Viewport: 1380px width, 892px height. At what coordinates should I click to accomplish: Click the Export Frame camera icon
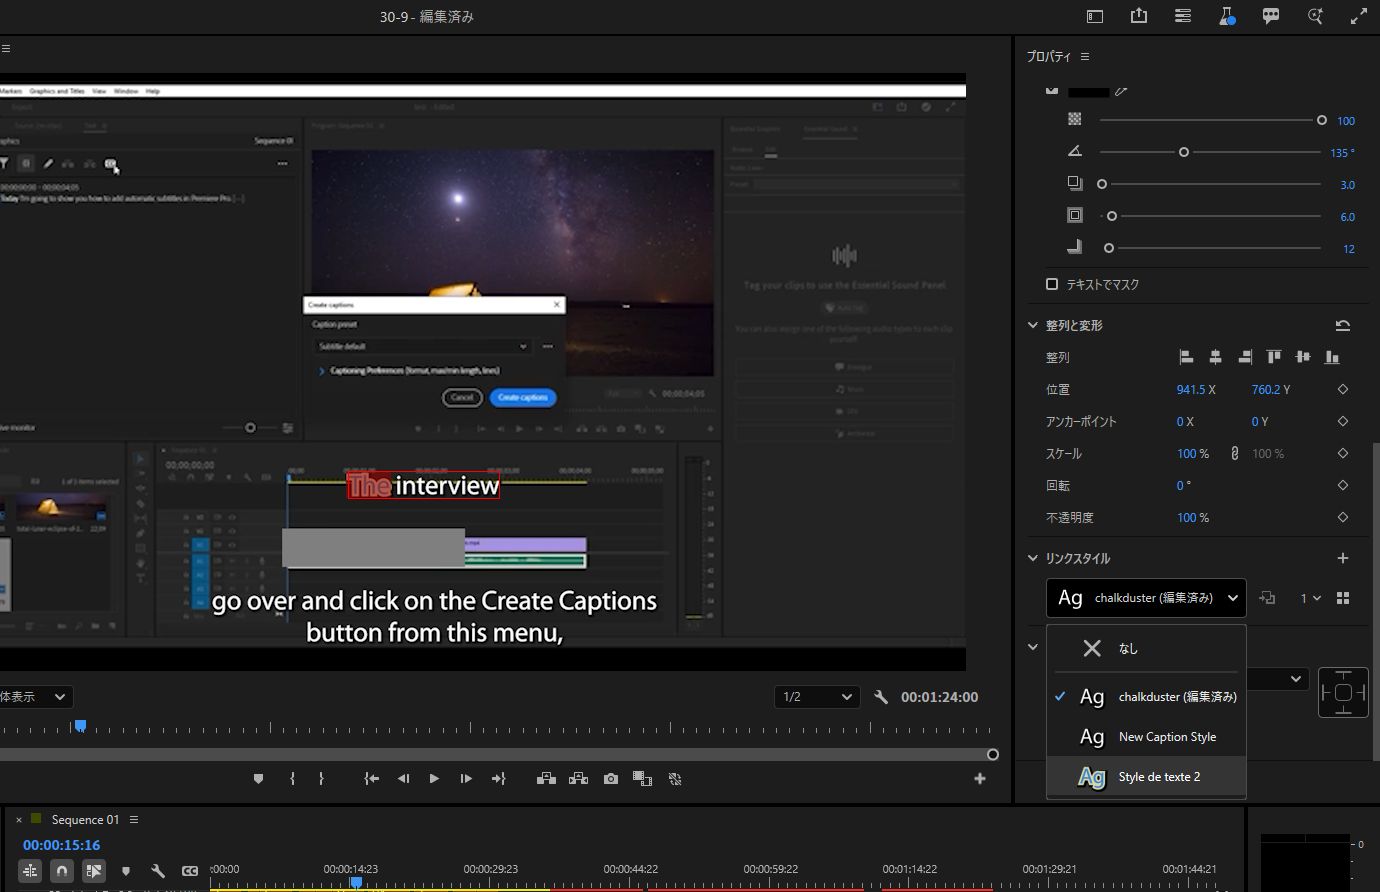[x=611, y=779]
